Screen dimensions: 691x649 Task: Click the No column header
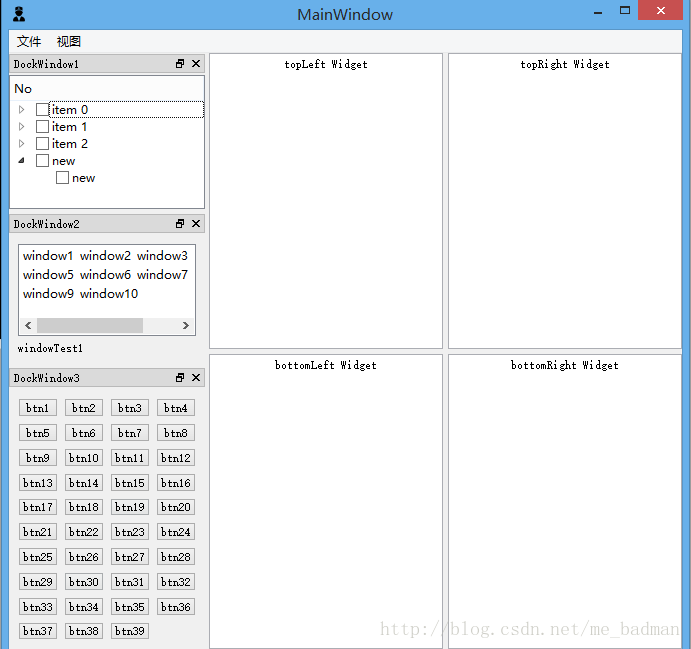(x=107, y=89)
